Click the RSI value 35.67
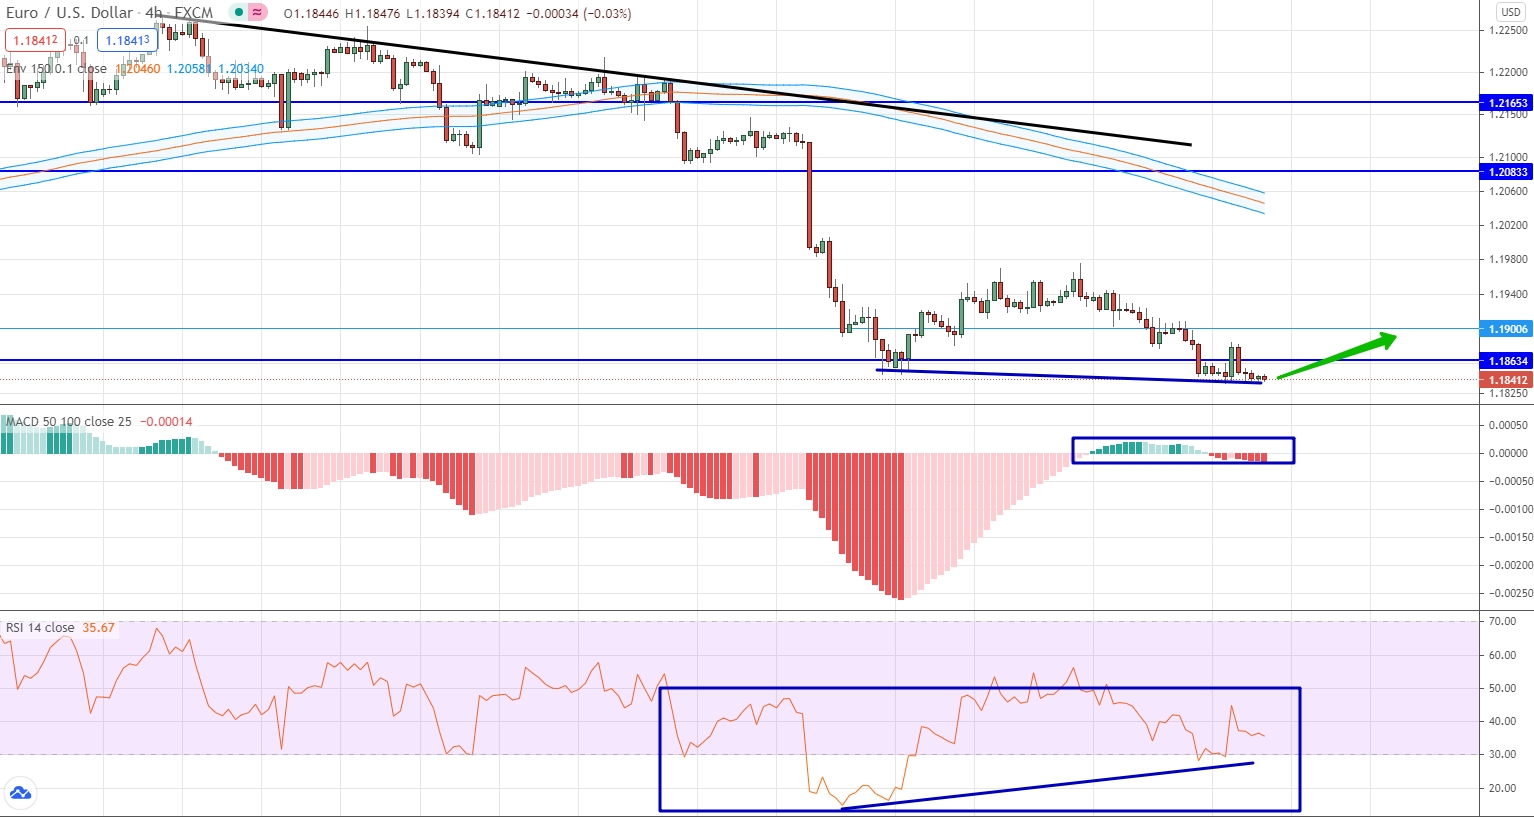The image size is (1534, 817). pos(99,628)
